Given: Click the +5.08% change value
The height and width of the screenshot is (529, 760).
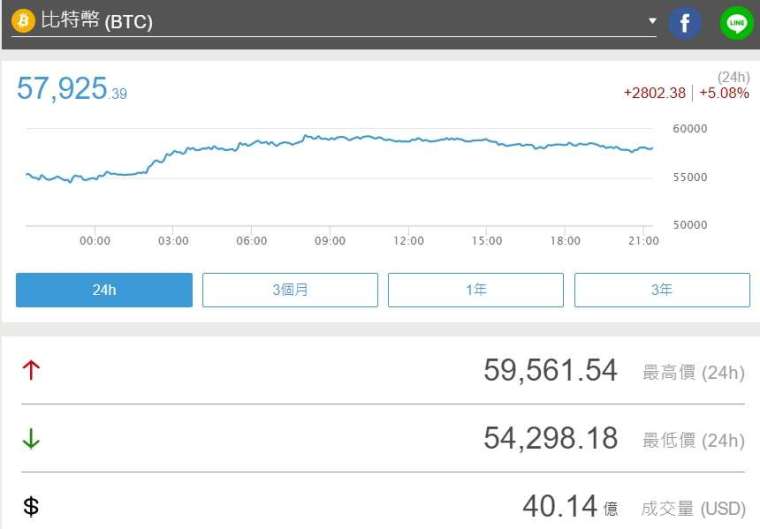Looking at the screenshot, I should point(724,93).
